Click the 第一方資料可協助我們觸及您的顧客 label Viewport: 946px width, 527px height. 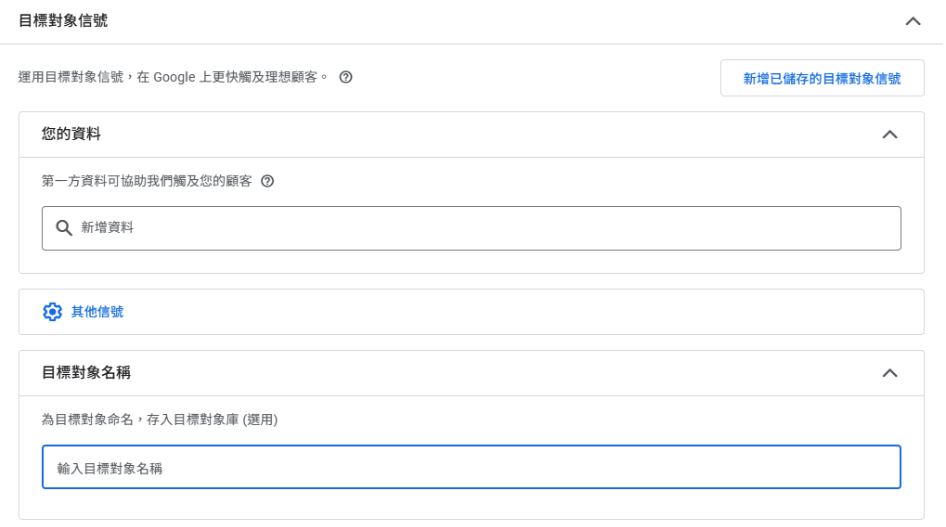pyautogui.click(x=146, y=182)
